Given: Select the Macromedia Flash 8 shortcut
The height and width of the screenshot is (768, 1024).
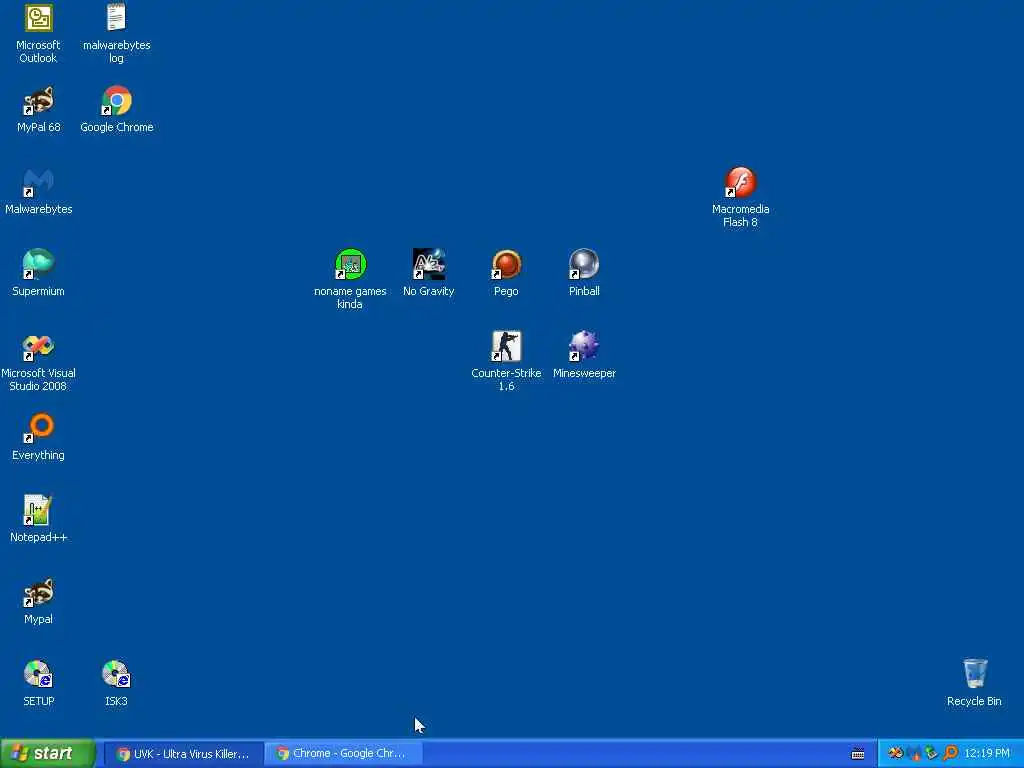Looking at the screenshot, I should tap(741, 198).
